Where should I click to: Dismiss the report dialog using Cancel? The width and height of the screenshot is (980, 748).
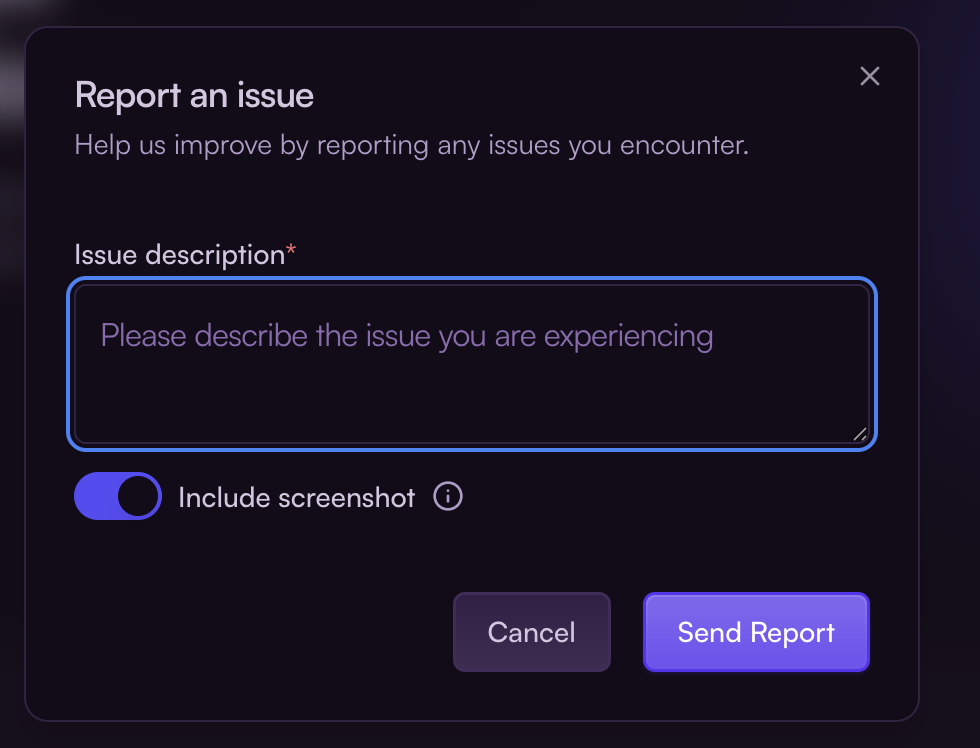pyautogui.click(x=531, y=632)
